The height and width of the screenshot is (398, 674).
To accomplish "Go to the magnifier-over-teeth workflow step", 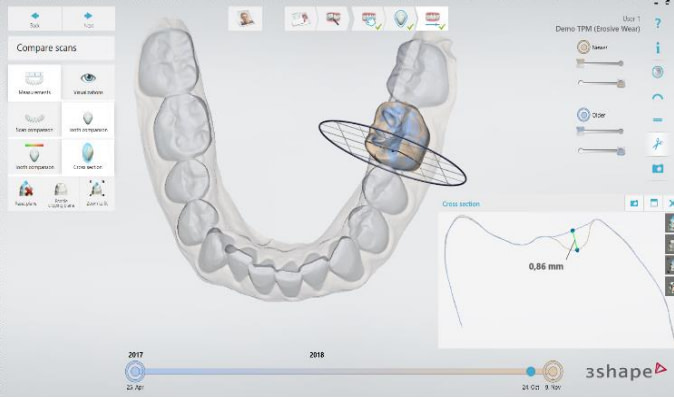I will coord(333,18).
